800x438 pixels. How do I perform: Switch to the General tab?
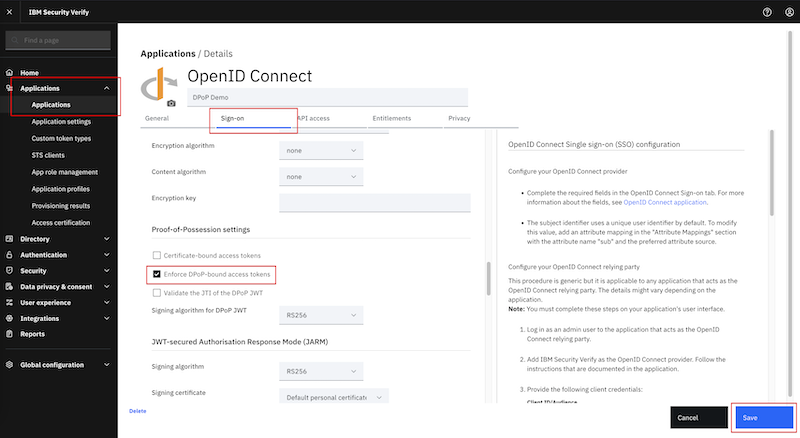[x=157, y=118]
